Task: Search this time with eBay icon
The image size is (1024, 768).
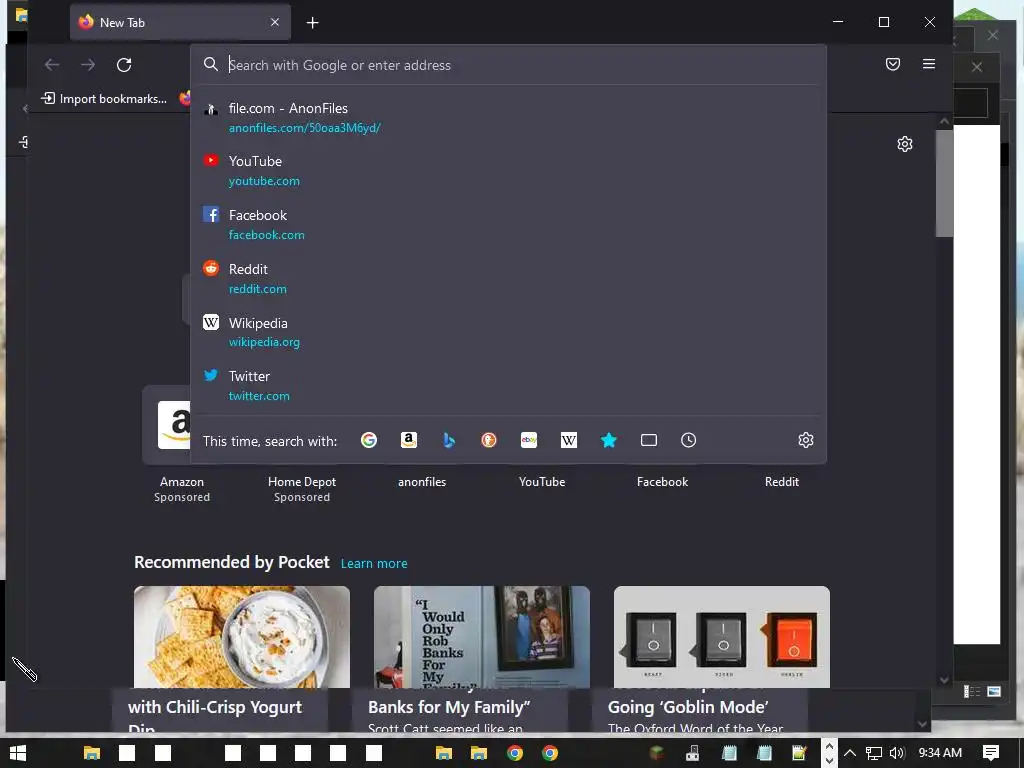Action: [529, 440]
